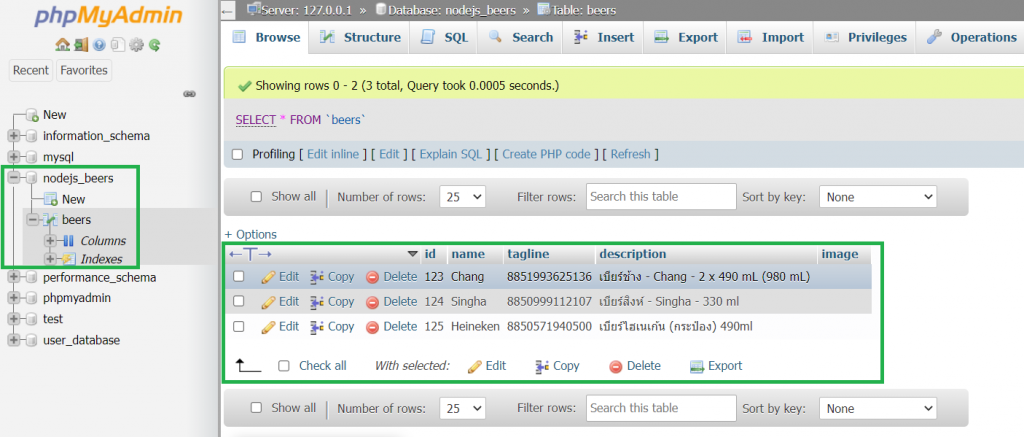The height and width of the screenshot is (437, 1024).
Task: Expand the Indexes node
Action: pyautogui.click(x=52, y=259)
